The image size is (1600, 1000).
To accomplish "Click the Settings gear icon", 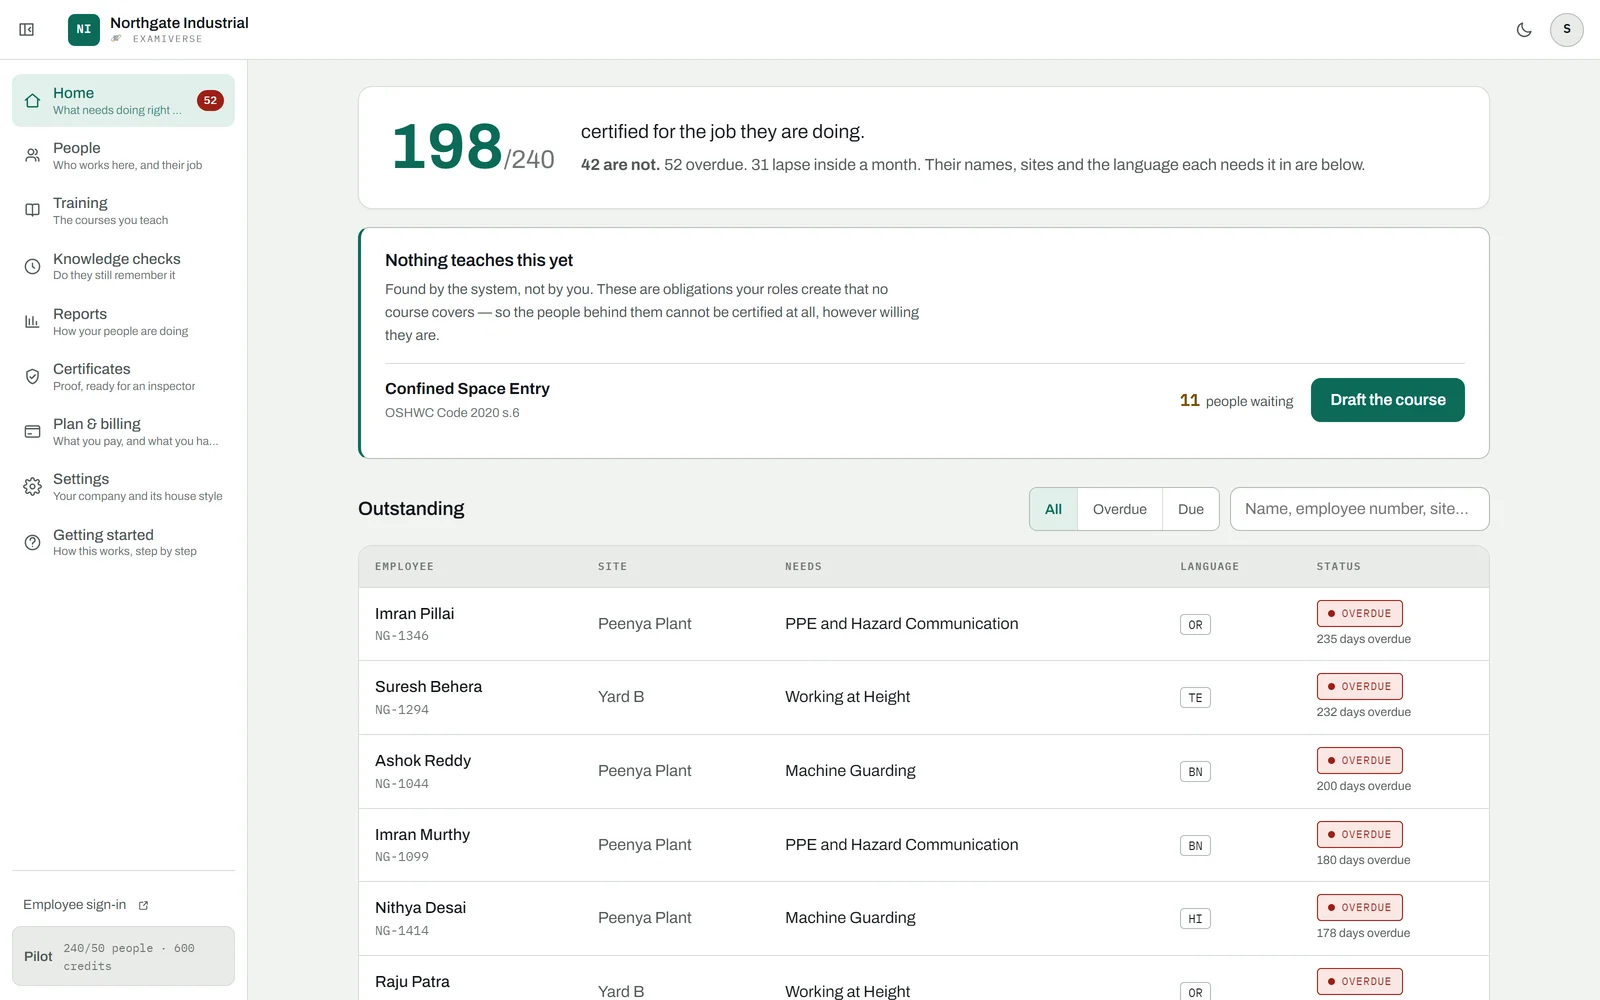I will [32, 487].
